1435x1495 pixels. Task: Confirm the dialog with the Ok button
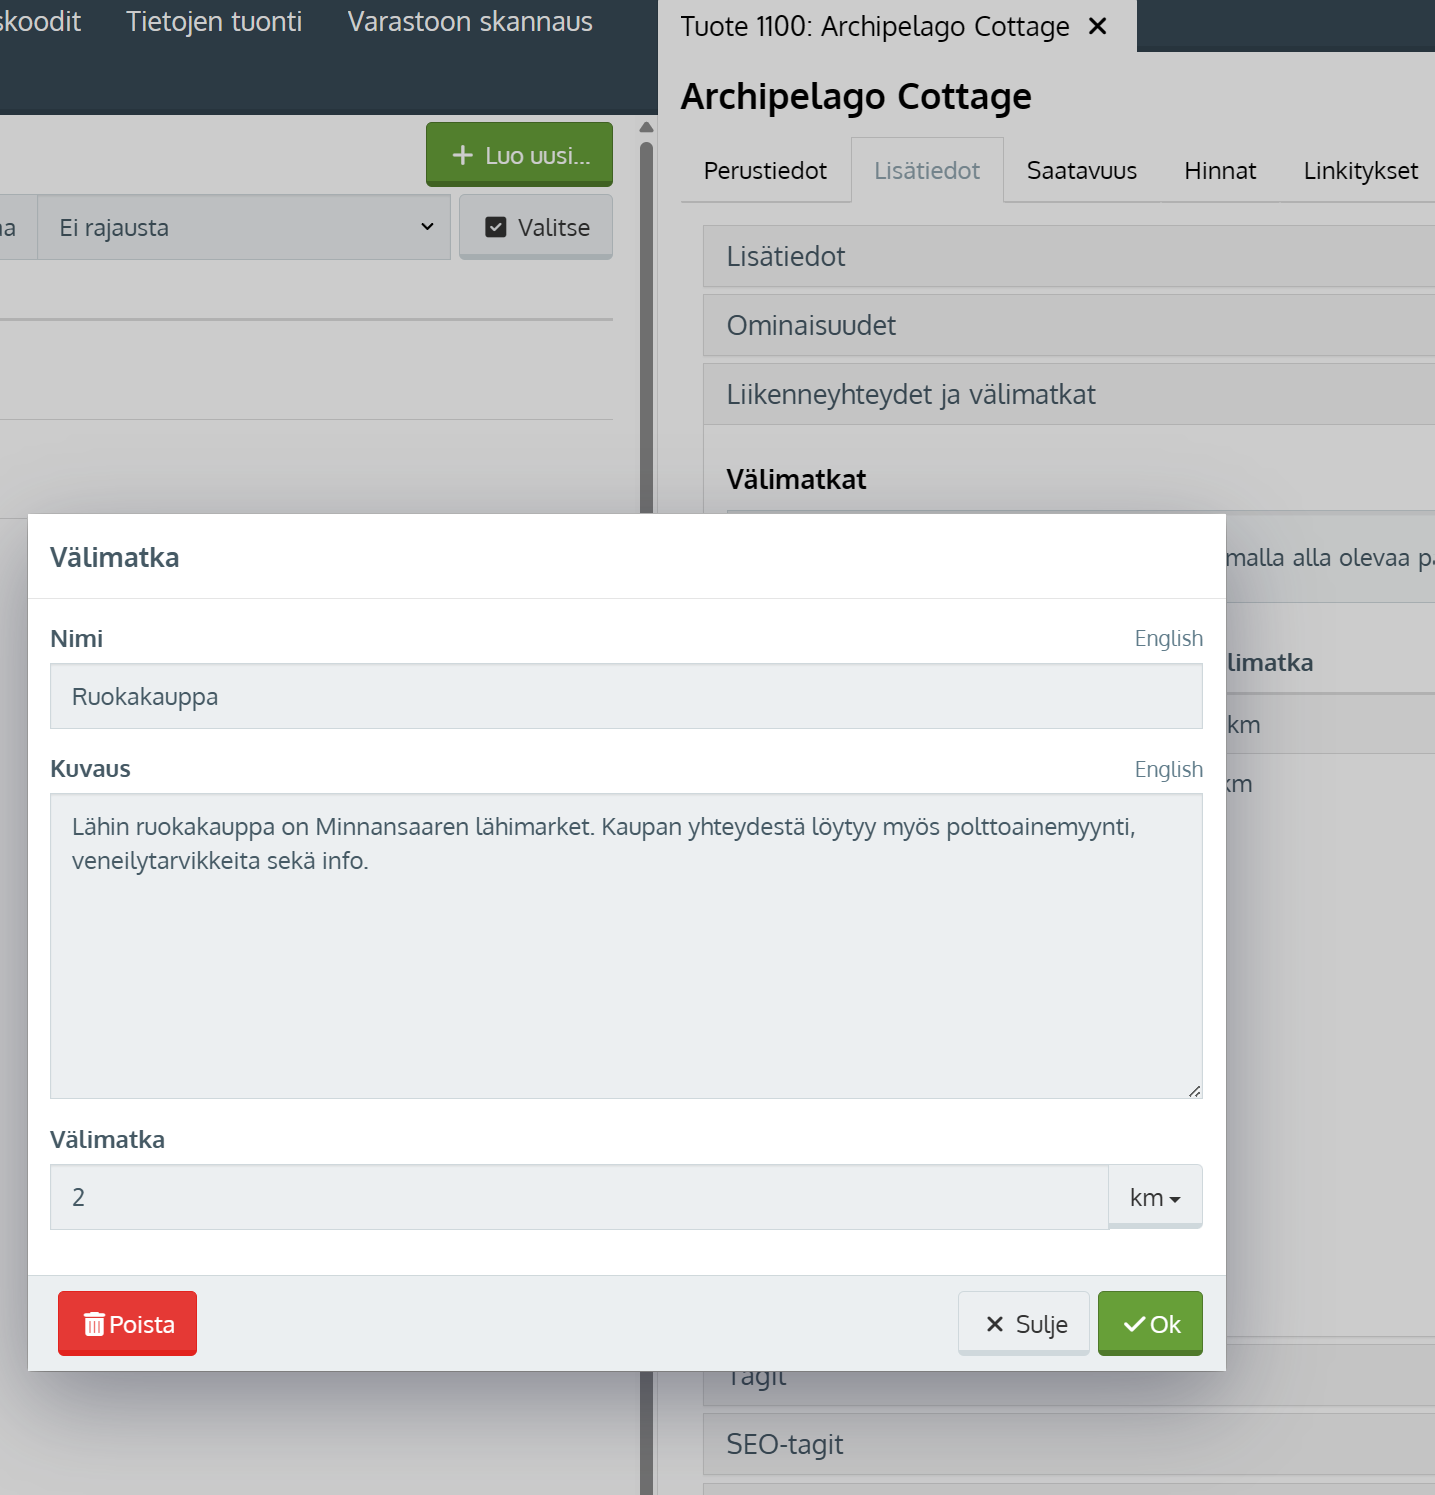1150,1323
